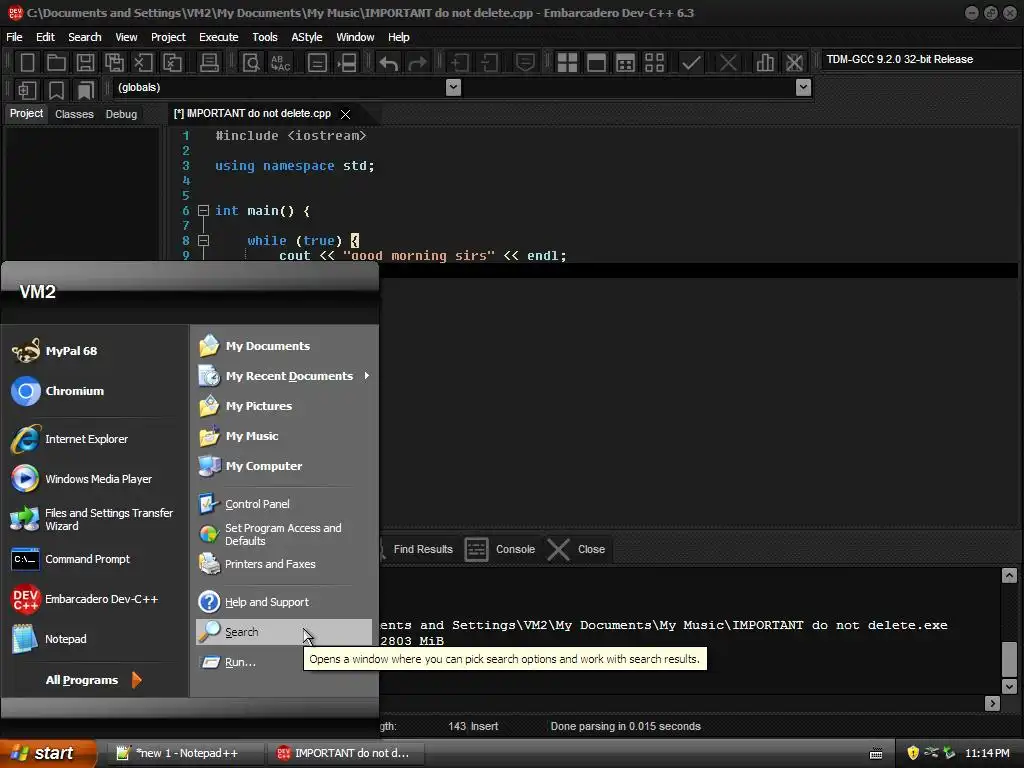The height and width of the screenshot is (768, 1024).
Task: Open Help and Support
Action: tap(284, 601)
